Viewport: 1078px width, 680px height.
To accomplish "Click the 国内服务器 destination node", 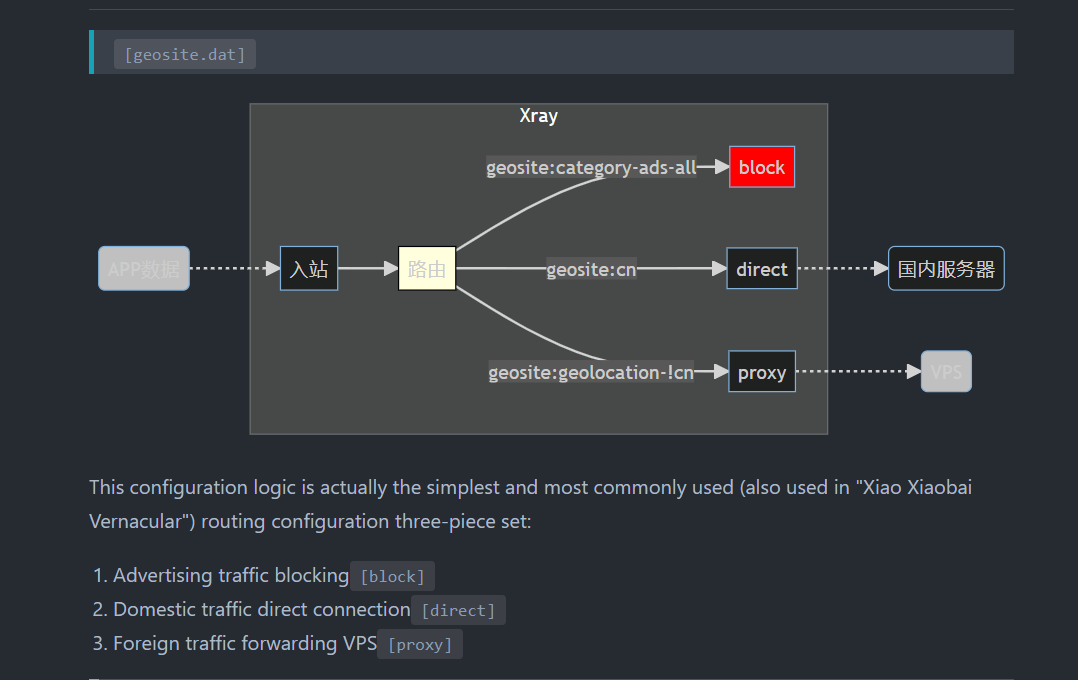I will pos(945,268).
